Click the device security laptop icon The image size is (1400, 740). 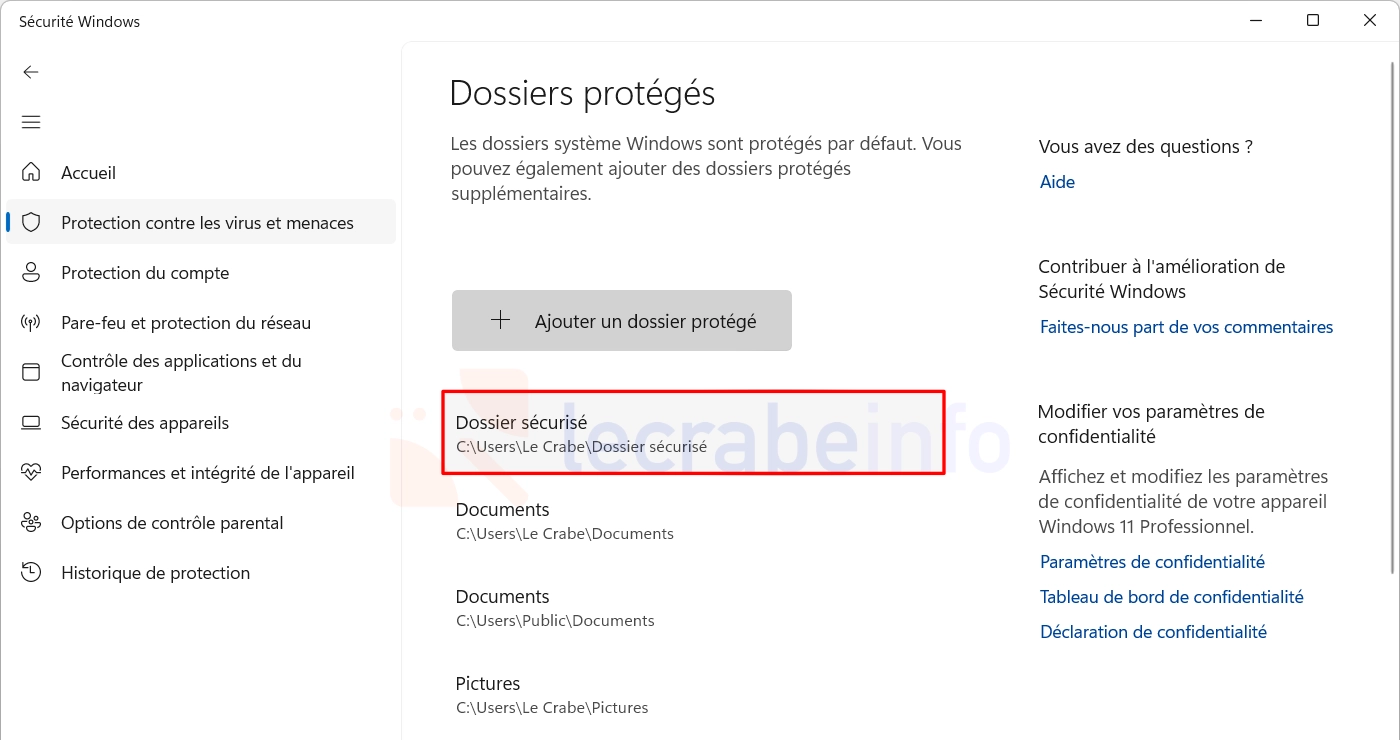(31, 422)
